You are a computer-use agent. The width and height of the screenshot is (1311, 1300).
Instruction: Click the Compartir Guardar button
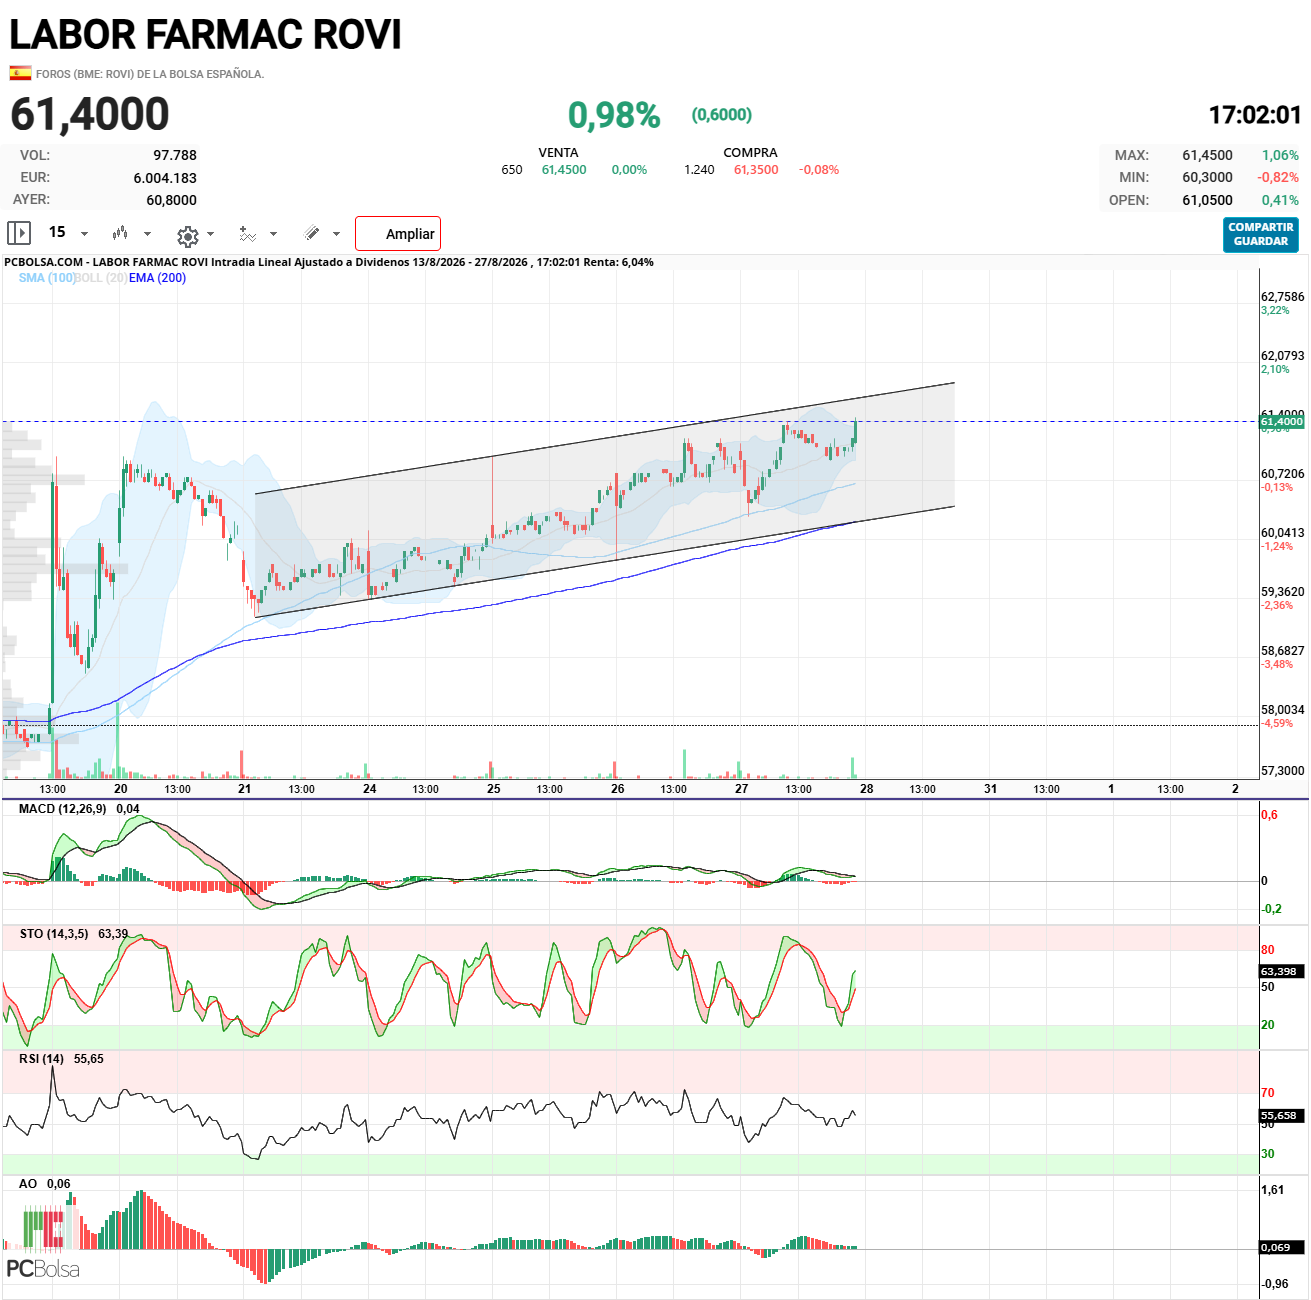1261,234
